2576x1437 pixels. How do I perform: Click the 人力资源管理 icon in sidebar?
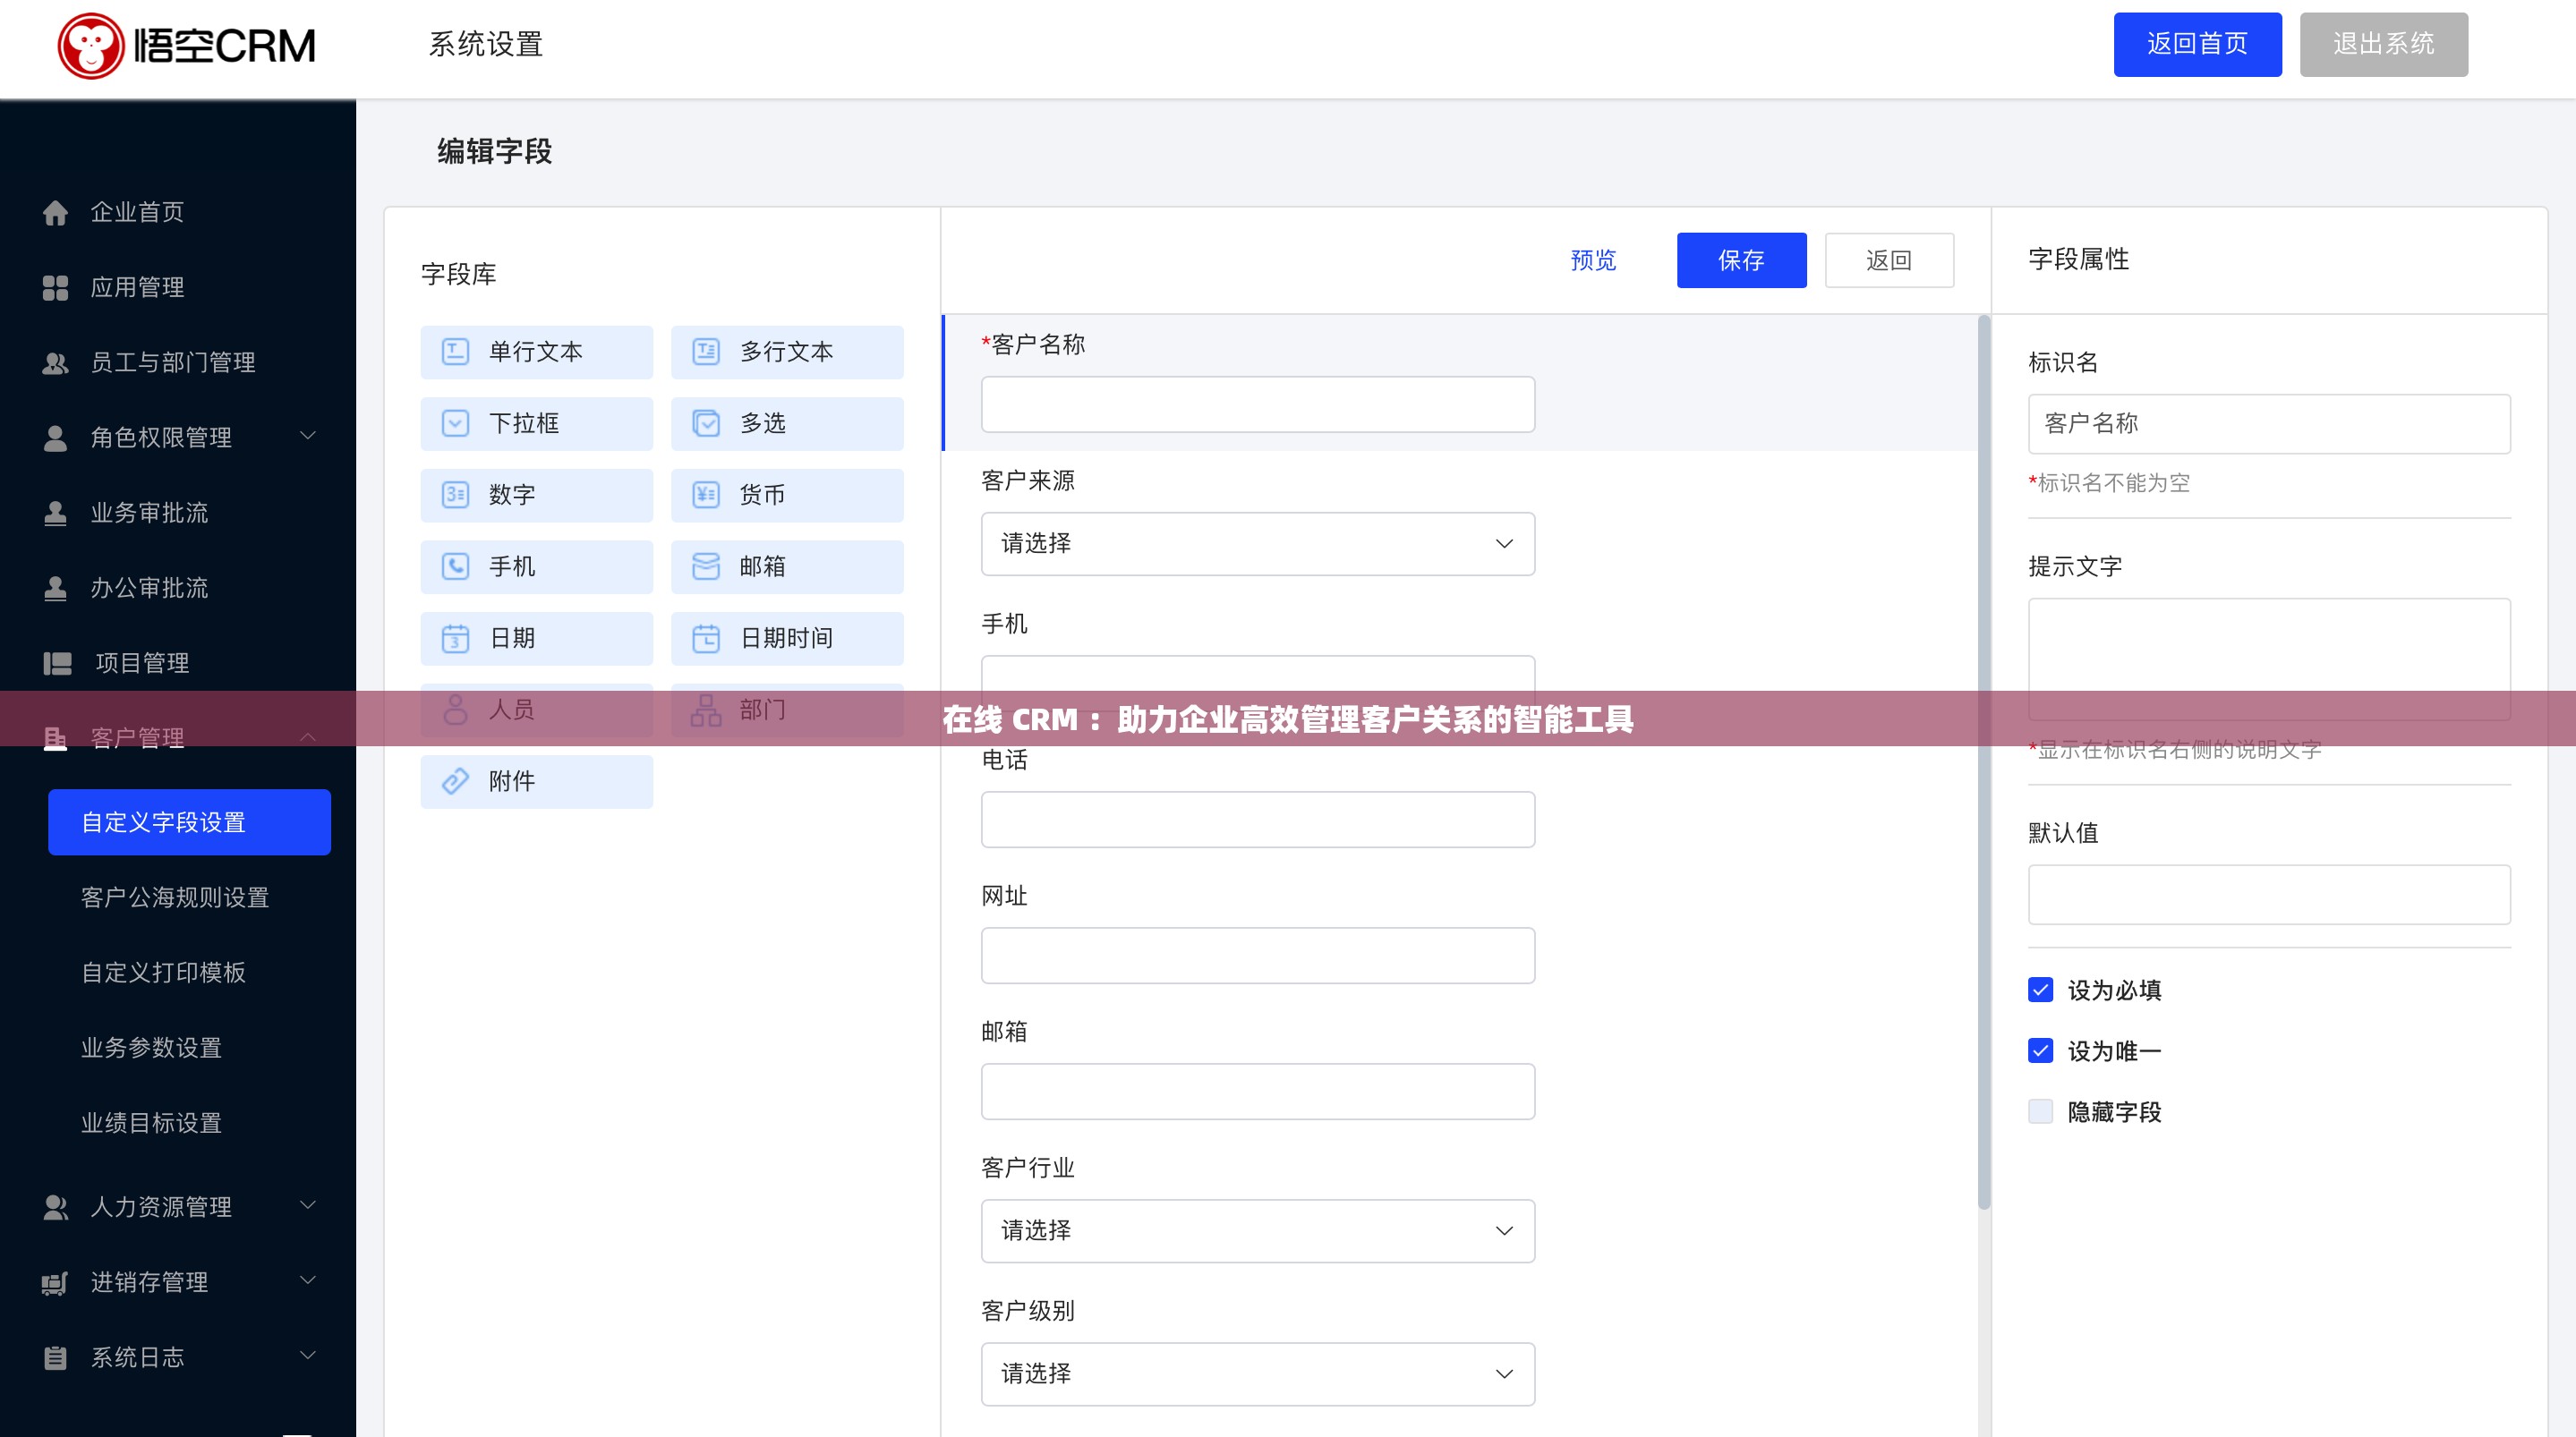pyautogui.click(x=55, y=1207)
